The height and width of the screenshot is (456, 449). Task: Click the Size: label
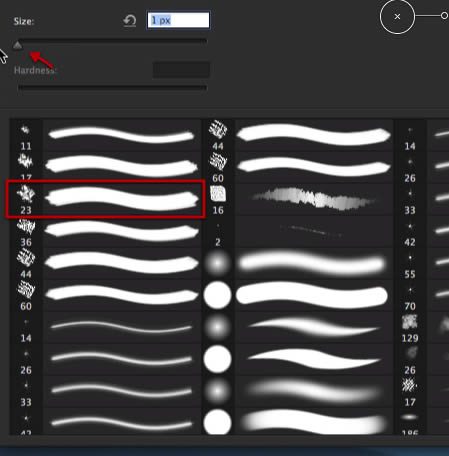point(24,21)
